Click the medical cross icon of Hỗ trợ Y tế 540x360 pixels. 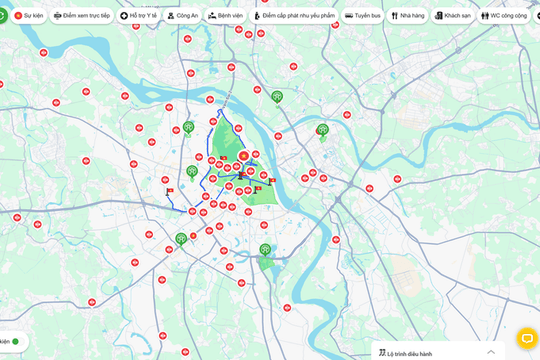124,16
